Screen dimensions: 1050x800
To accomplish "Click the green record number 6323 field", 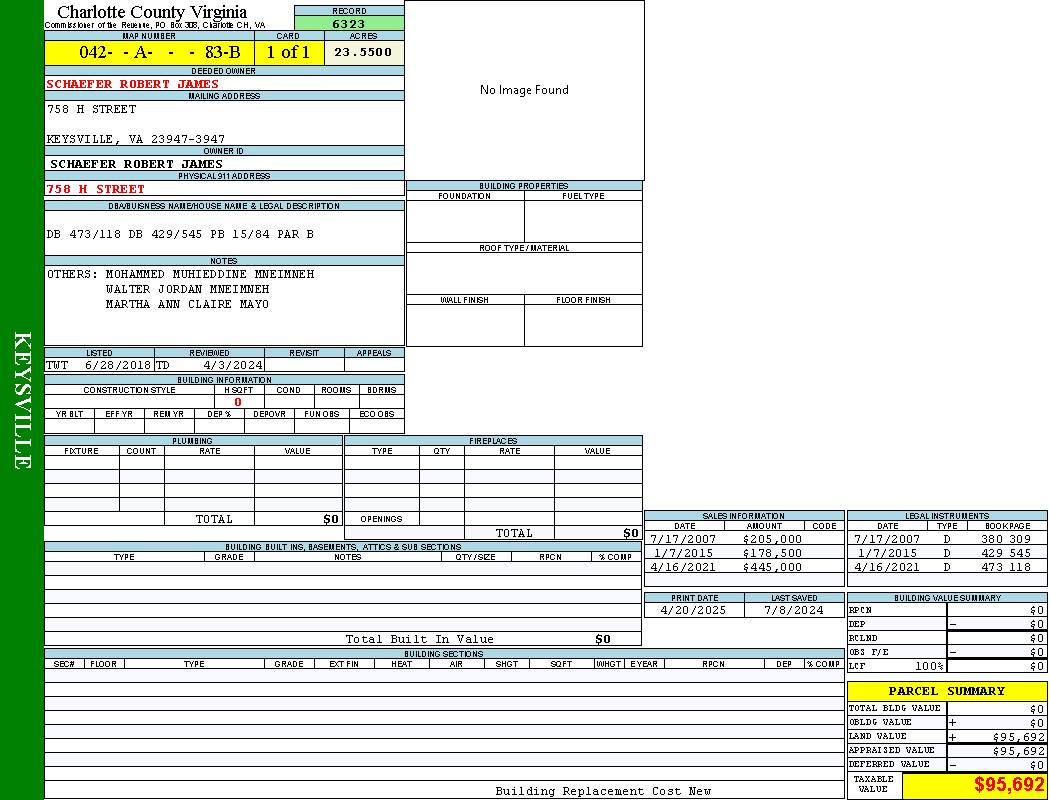I will click(x=349, y=23).
